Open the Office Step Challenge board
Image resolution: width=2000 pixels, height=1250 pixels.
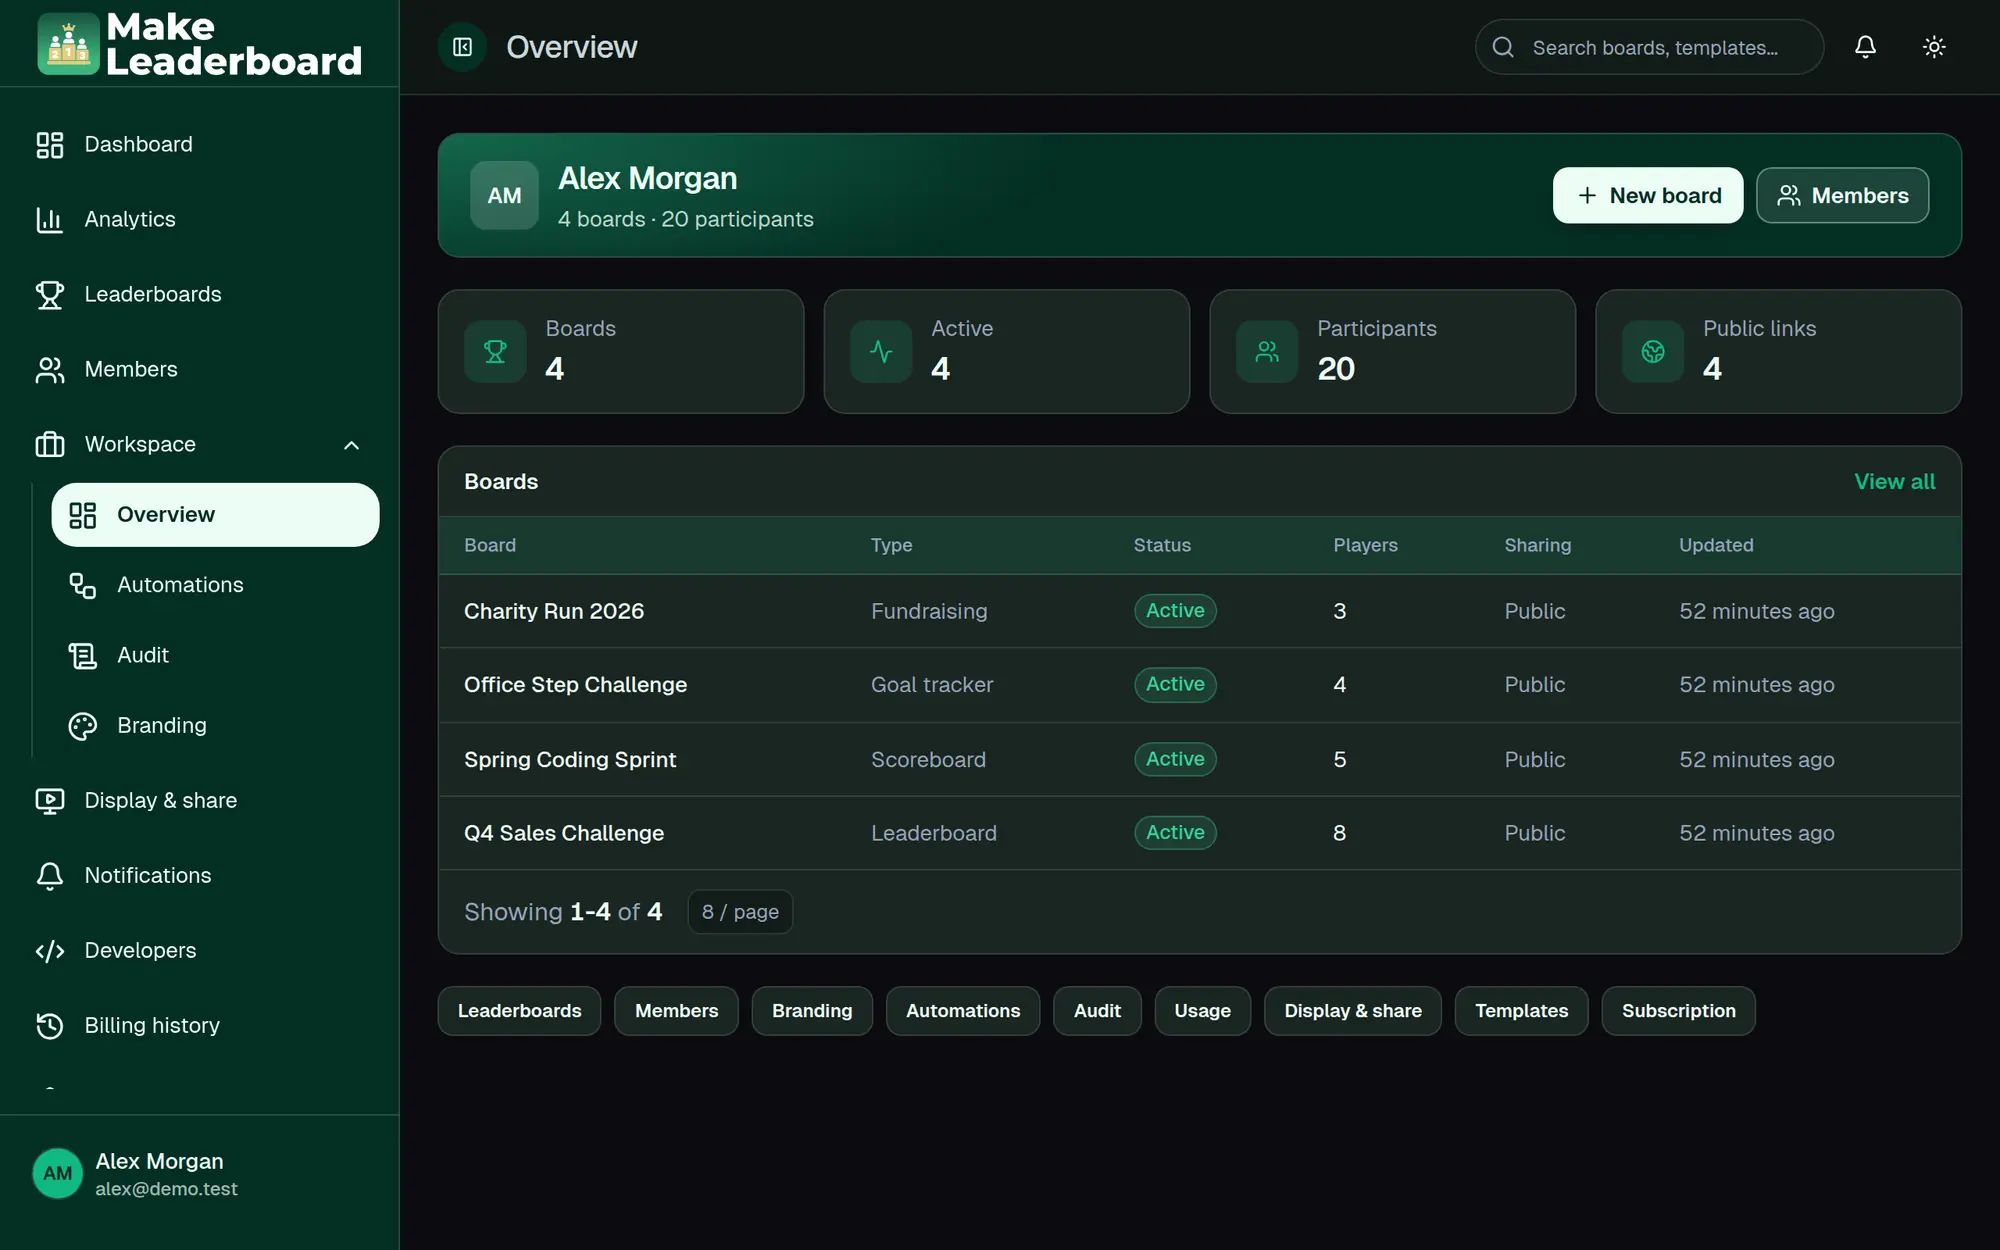pos(575,685)
